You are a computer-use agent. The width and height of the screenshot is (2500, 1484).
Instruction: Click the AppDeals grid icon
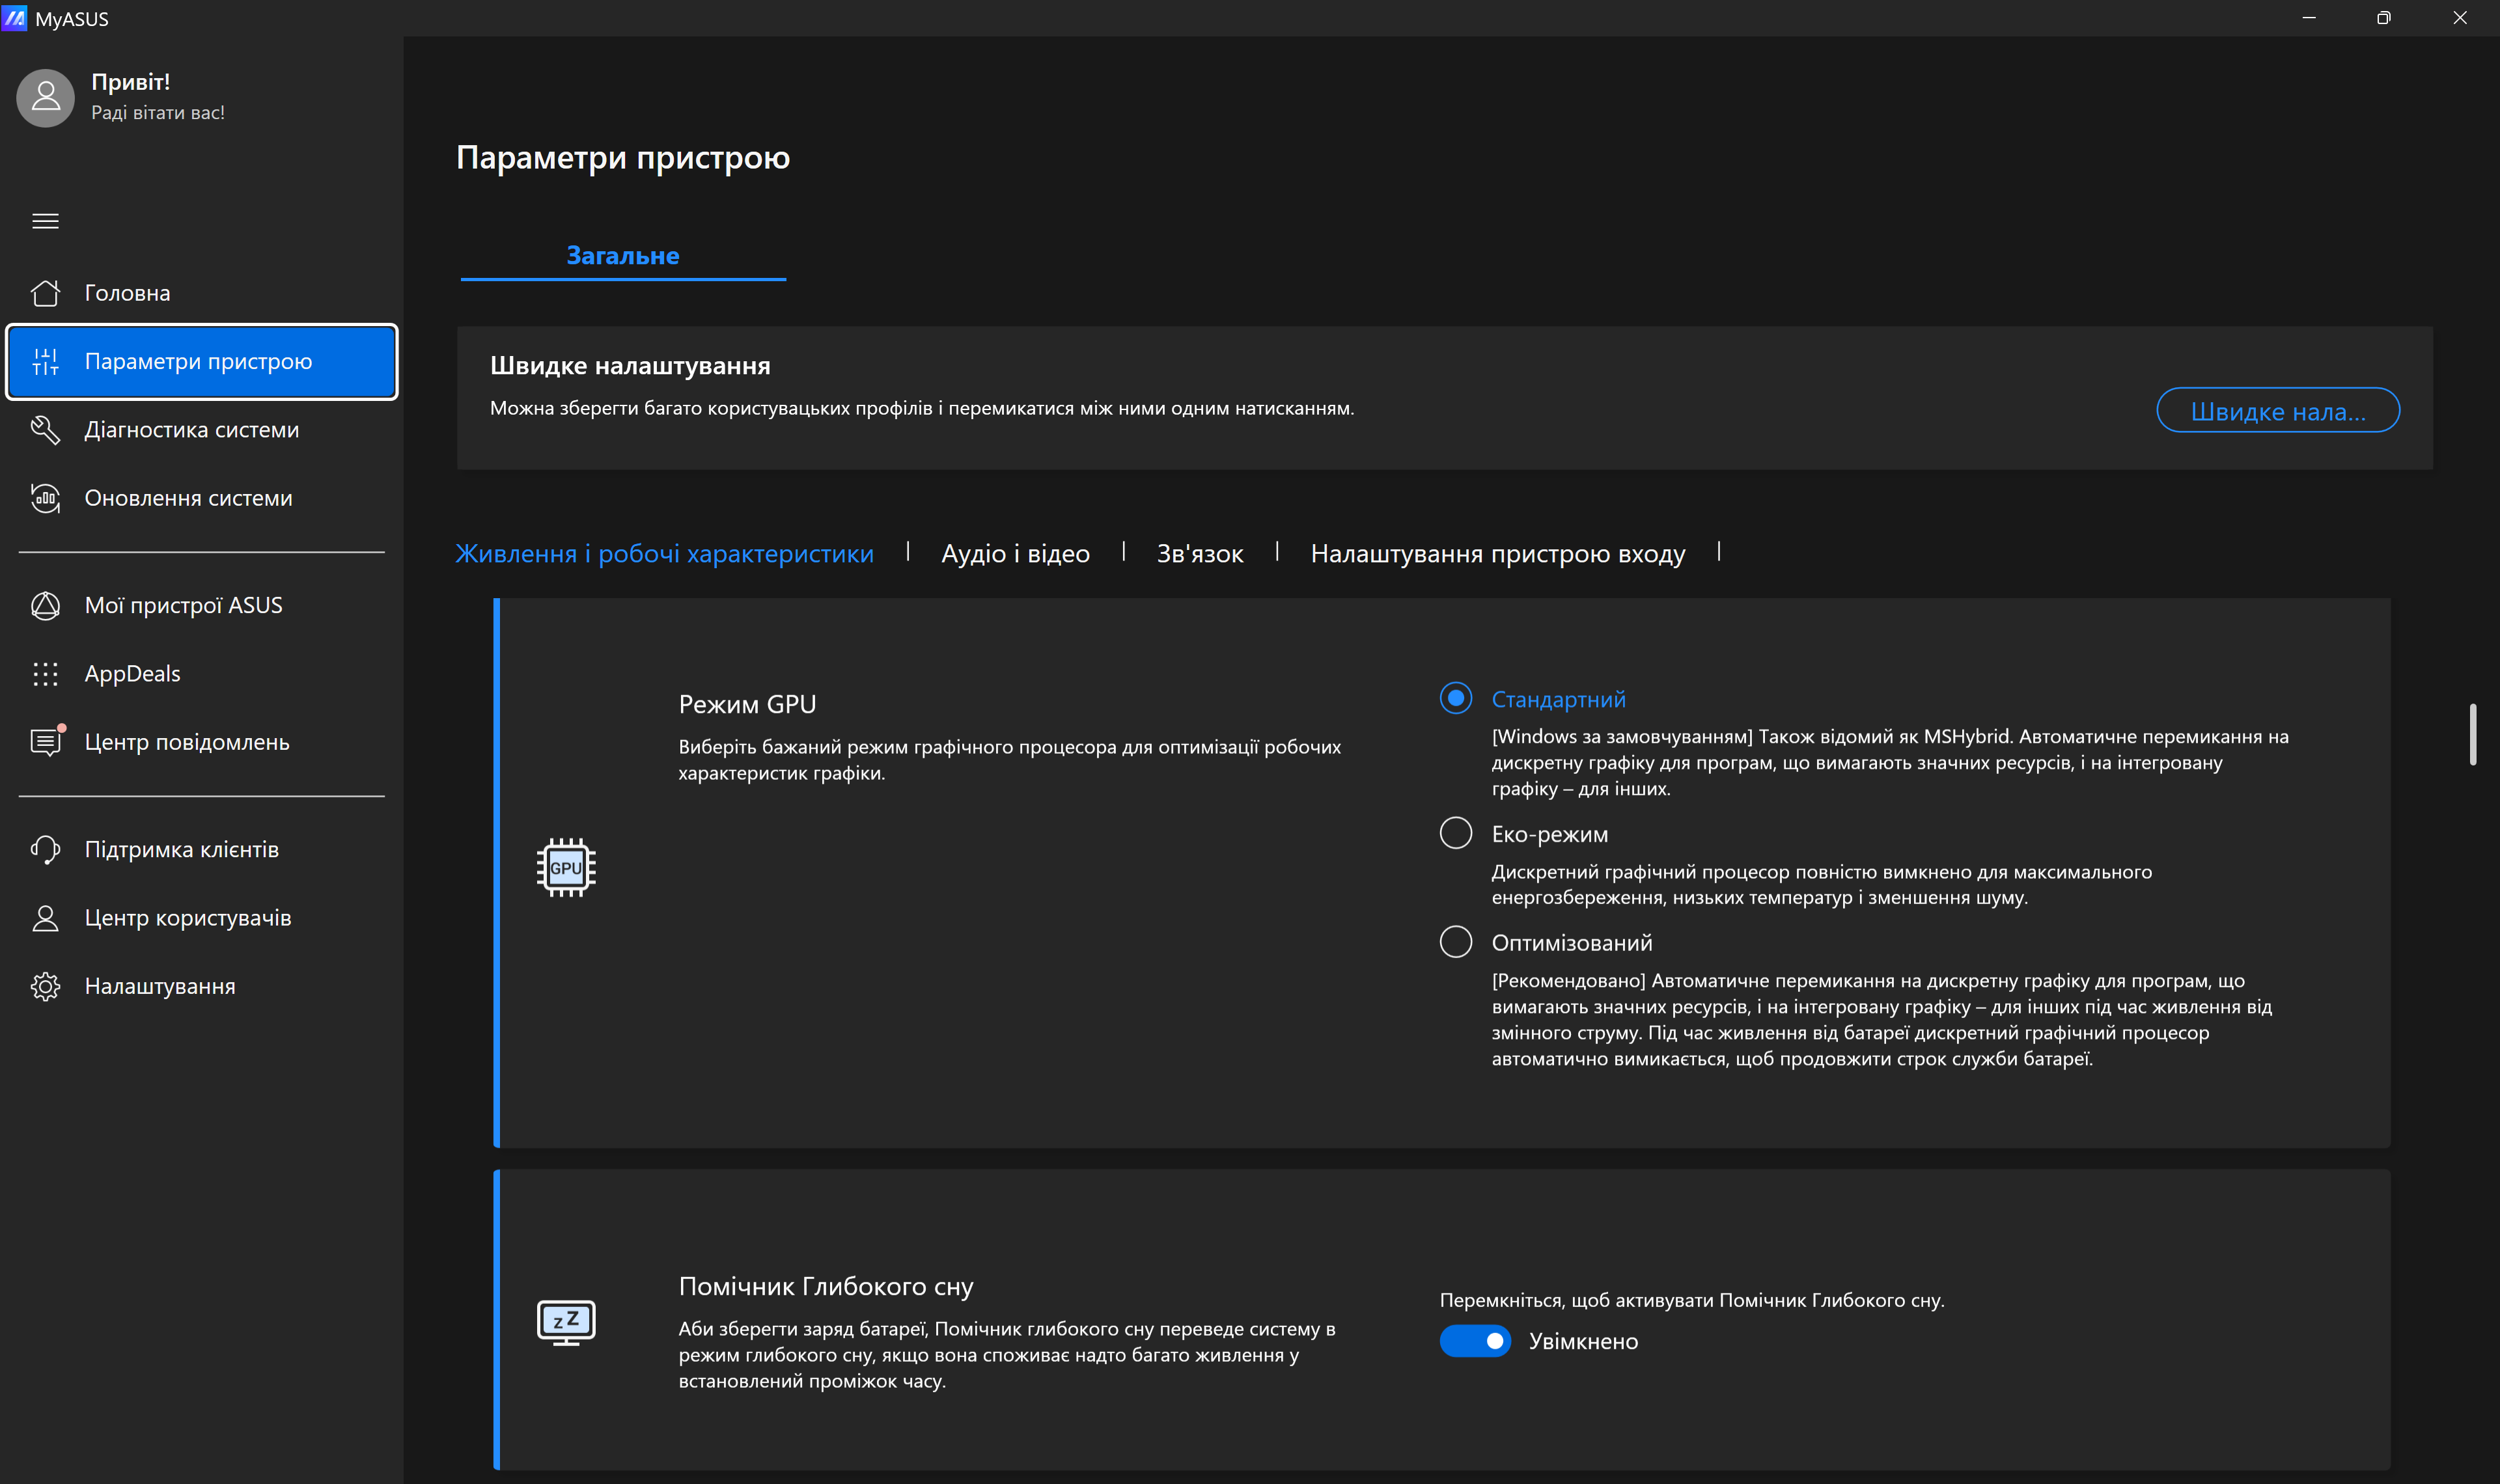click(x=45, y=674)
